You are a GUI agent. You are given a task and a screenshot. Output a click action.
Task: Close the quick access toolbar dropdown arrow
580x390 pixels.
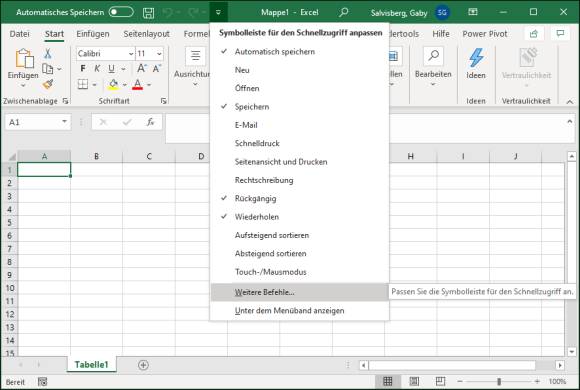(x=218, y=12)
